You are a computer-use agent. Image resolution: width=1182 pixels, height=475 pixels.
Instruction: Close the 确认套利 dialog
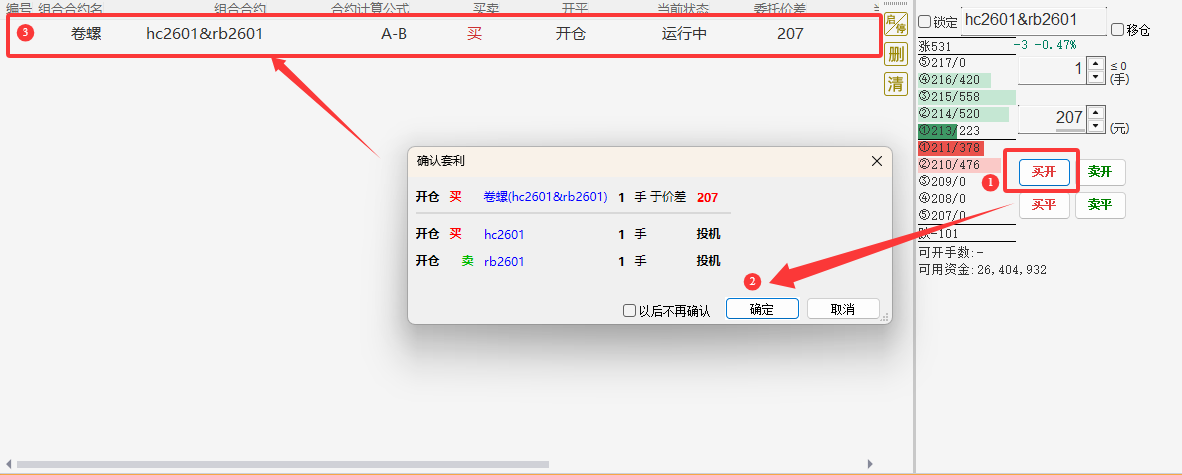(877, 161)
